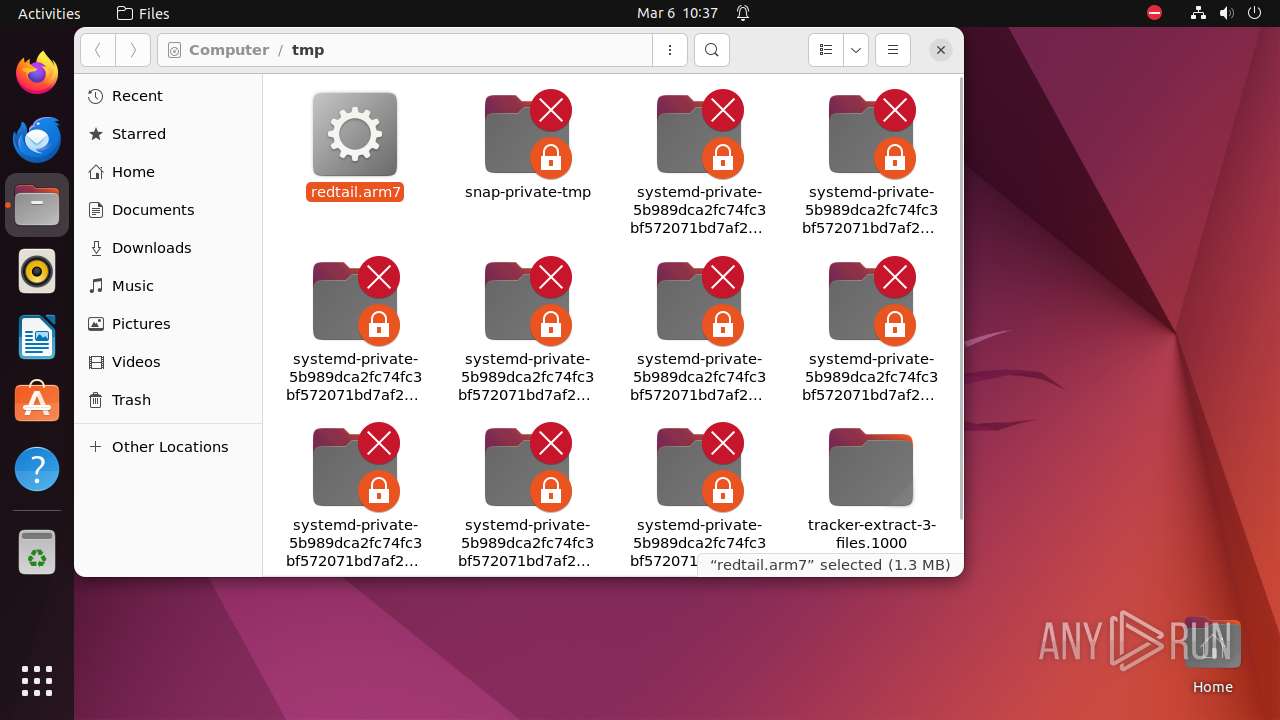This screenshot has width=1280, height=720.
Task: Open Help from the dock
Action: (x=37, y=469)
